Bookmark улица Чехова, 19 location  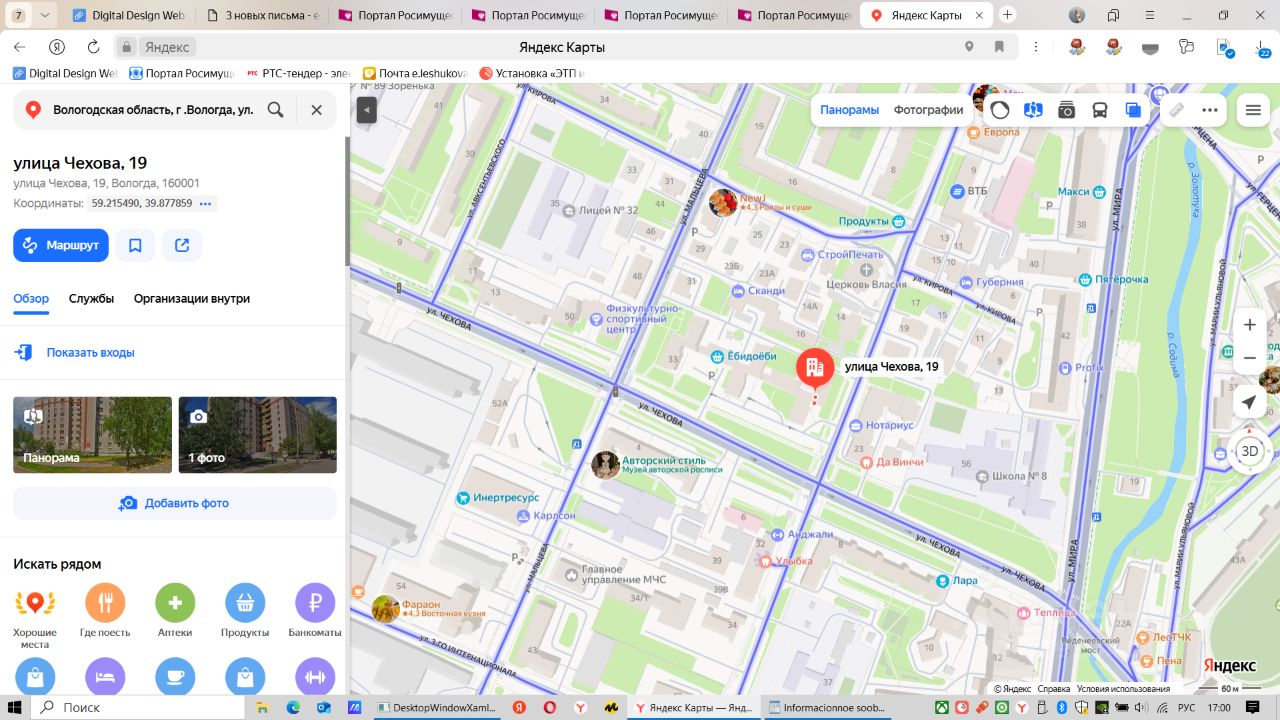coord(135,245)
